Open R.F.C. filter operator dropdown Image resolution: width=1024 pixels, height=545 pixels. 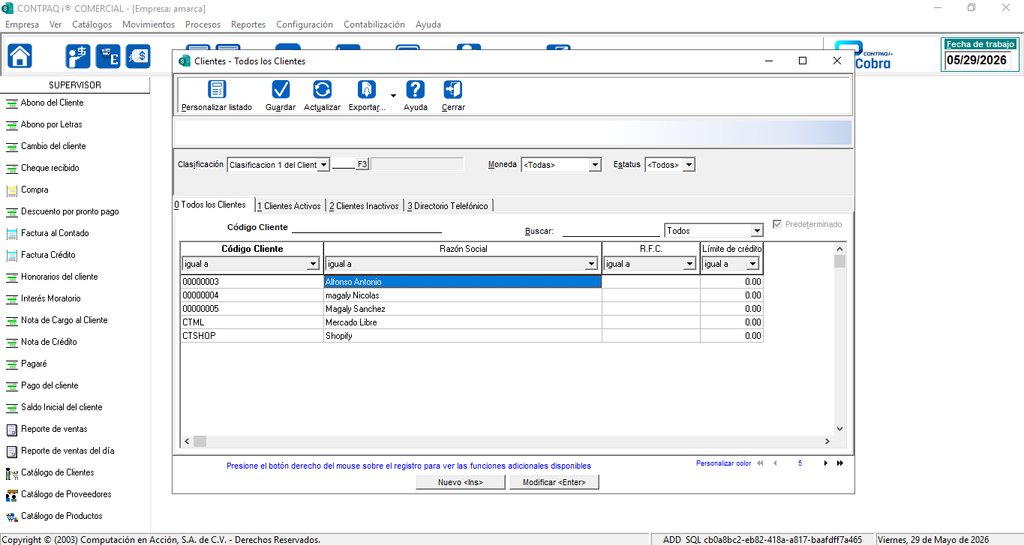689,264
